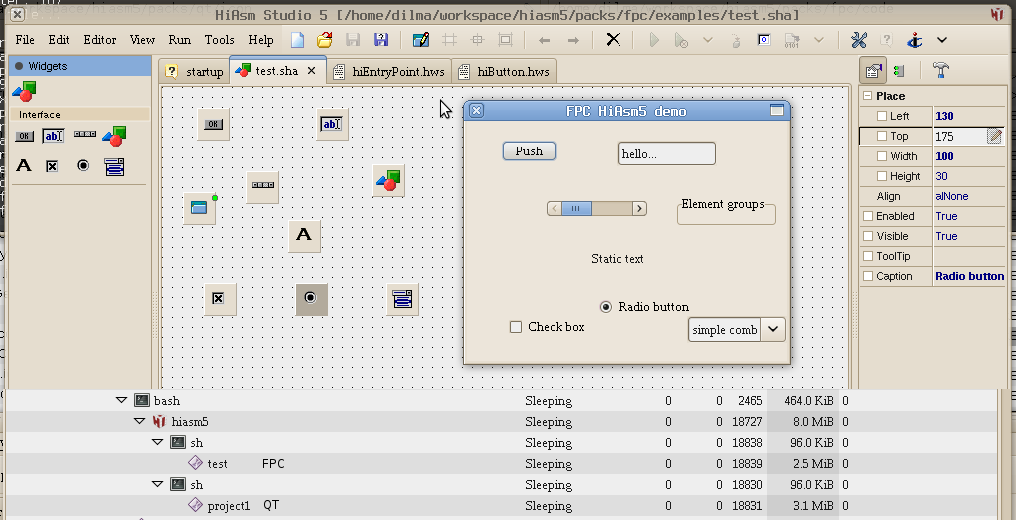
Task: Click the Open file folder toolbar icon
Action: (x=324, y=40)
